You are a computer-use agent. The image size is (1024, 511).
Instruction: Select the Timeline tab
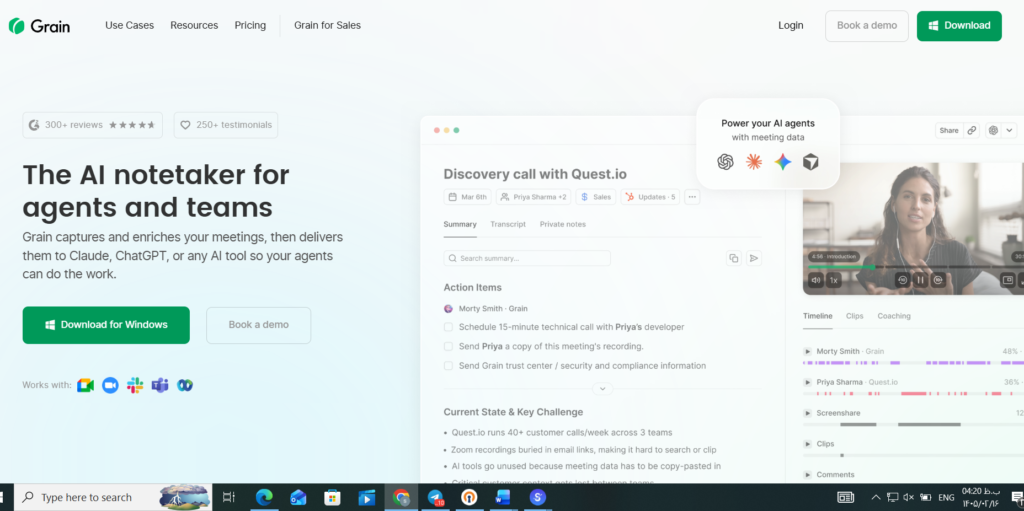pos(818,316)
